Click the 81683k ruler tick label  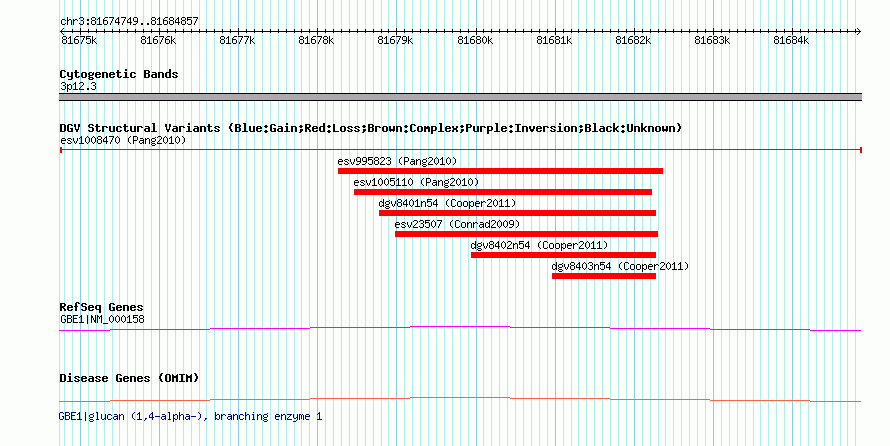pyautogui.click(x=712, y=40)
